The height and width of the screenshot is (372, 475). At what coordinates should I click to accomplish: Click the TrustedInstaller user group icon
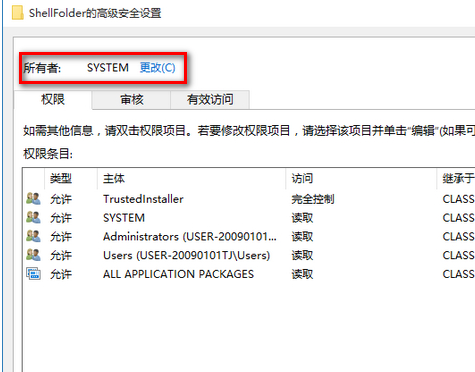coord(33,199)
